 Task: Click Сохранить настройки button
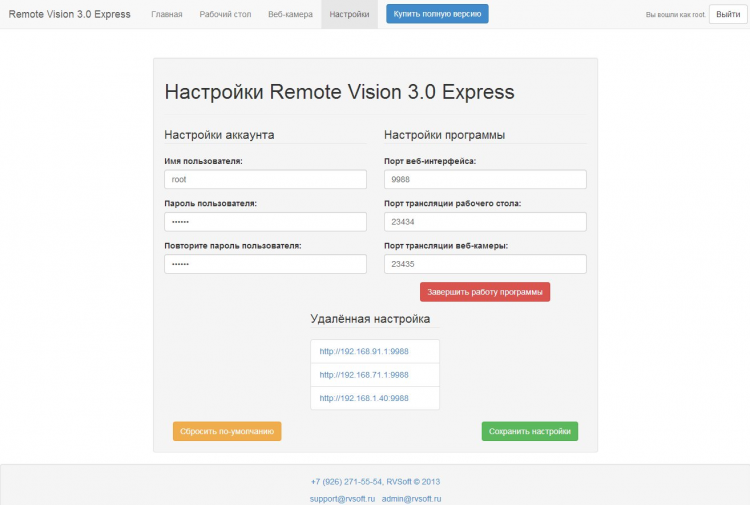click(x=529, y=431)
